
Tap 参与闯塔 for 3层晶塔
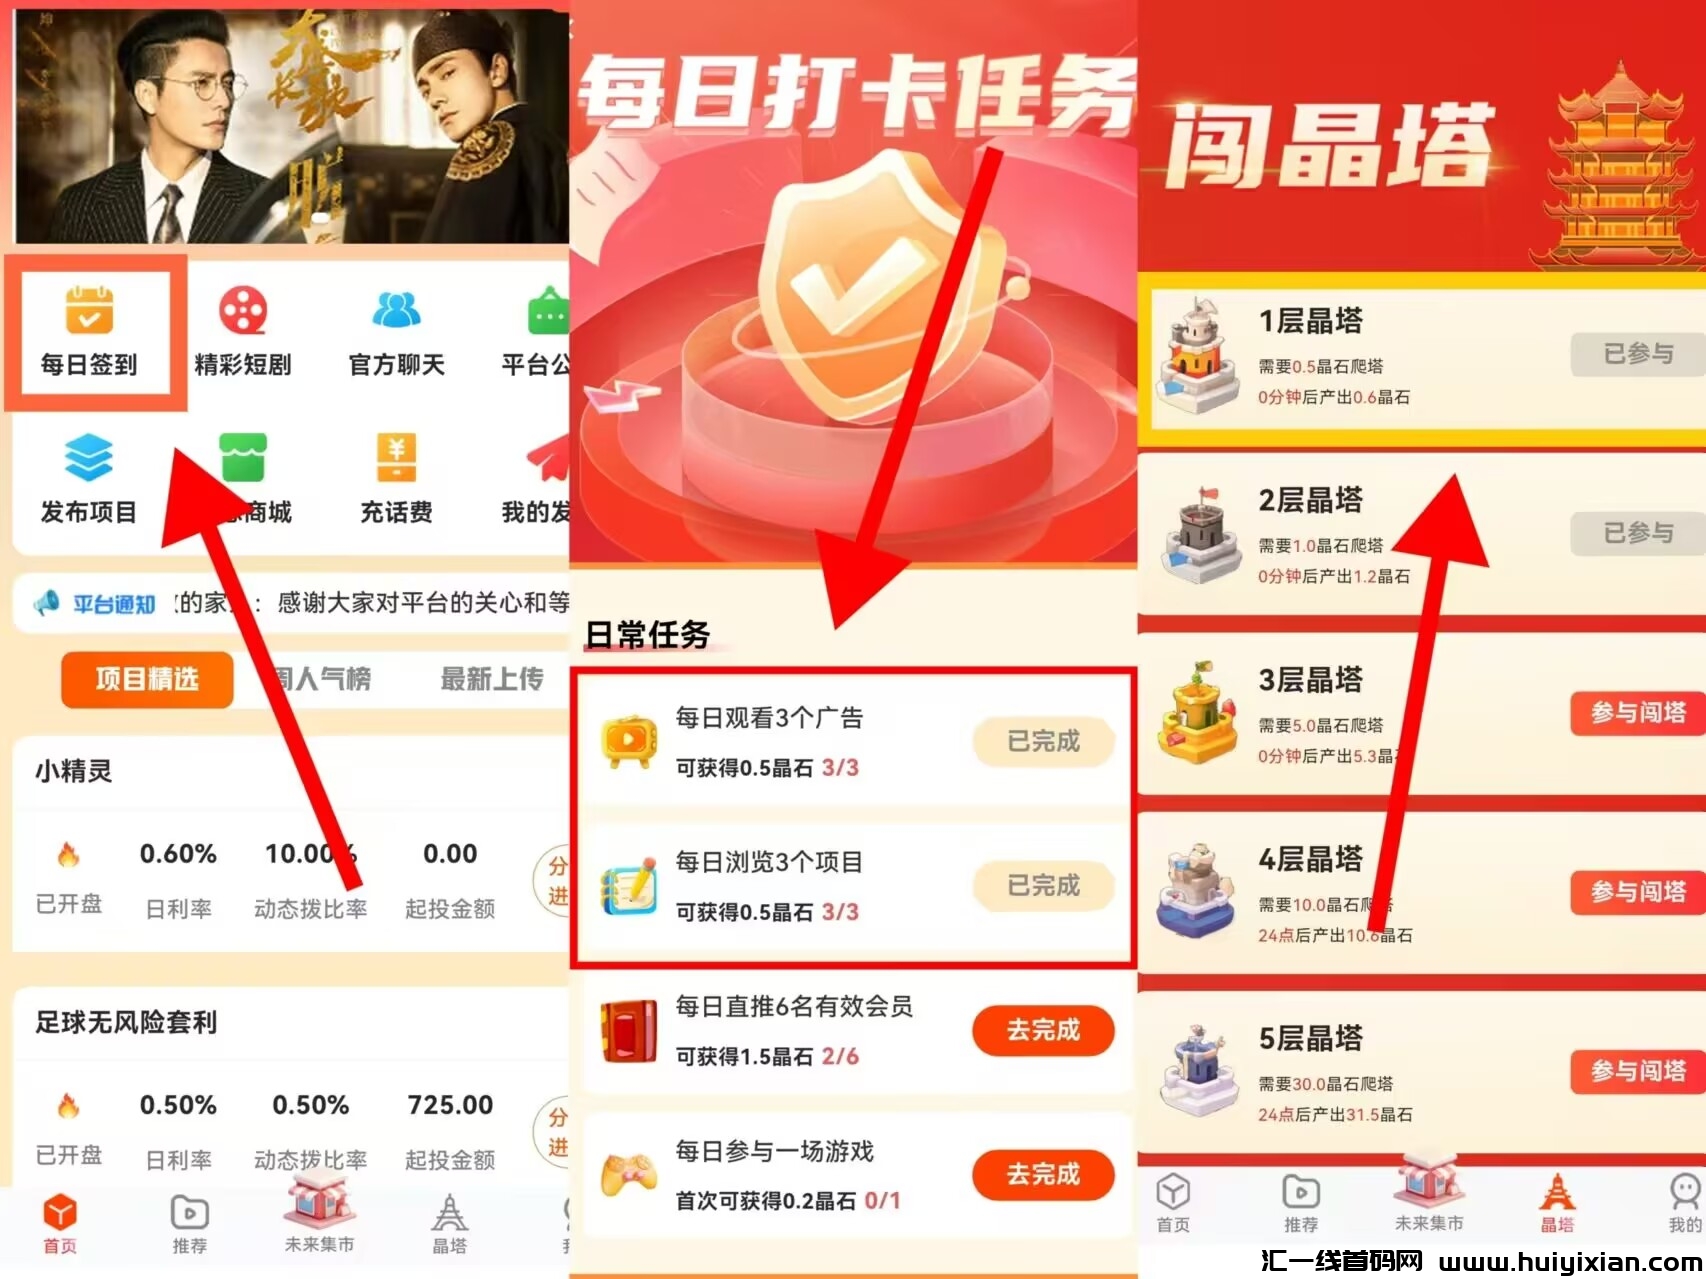click(1638, 713)
